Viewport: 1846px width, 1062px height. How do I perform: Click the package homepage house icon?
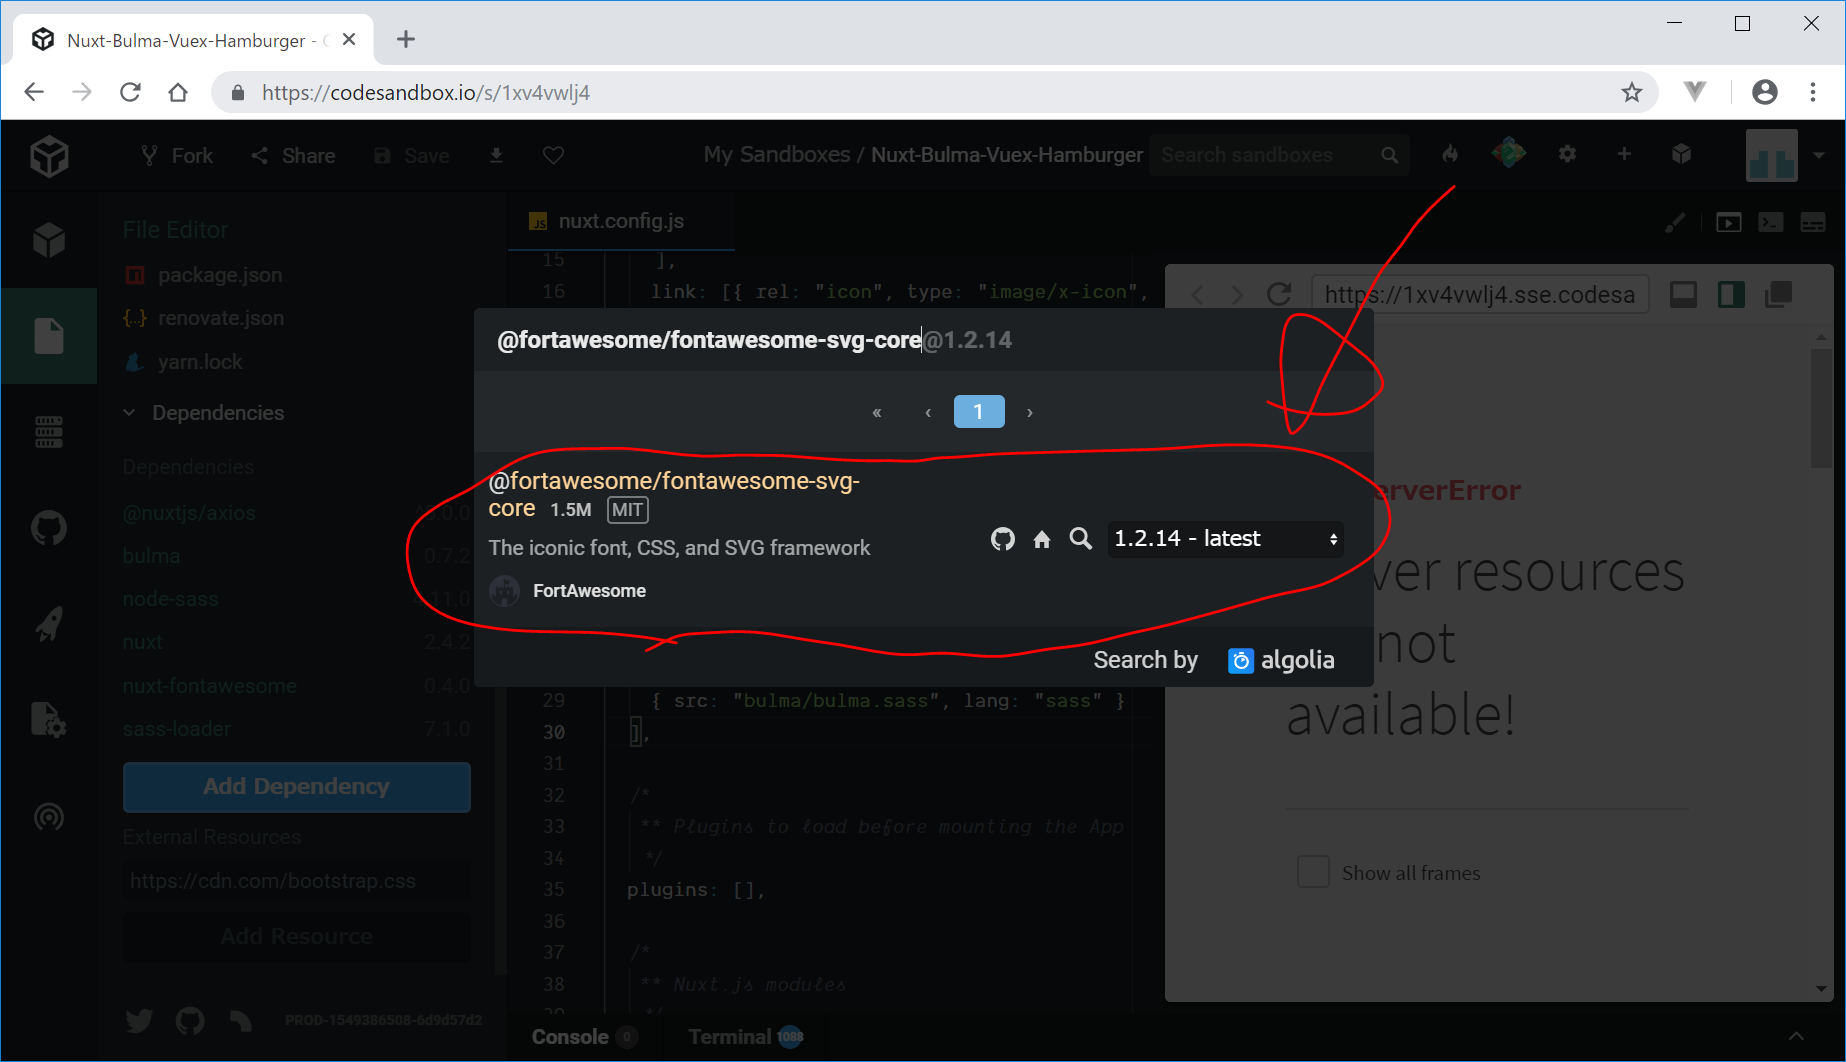coord(1042,540)
